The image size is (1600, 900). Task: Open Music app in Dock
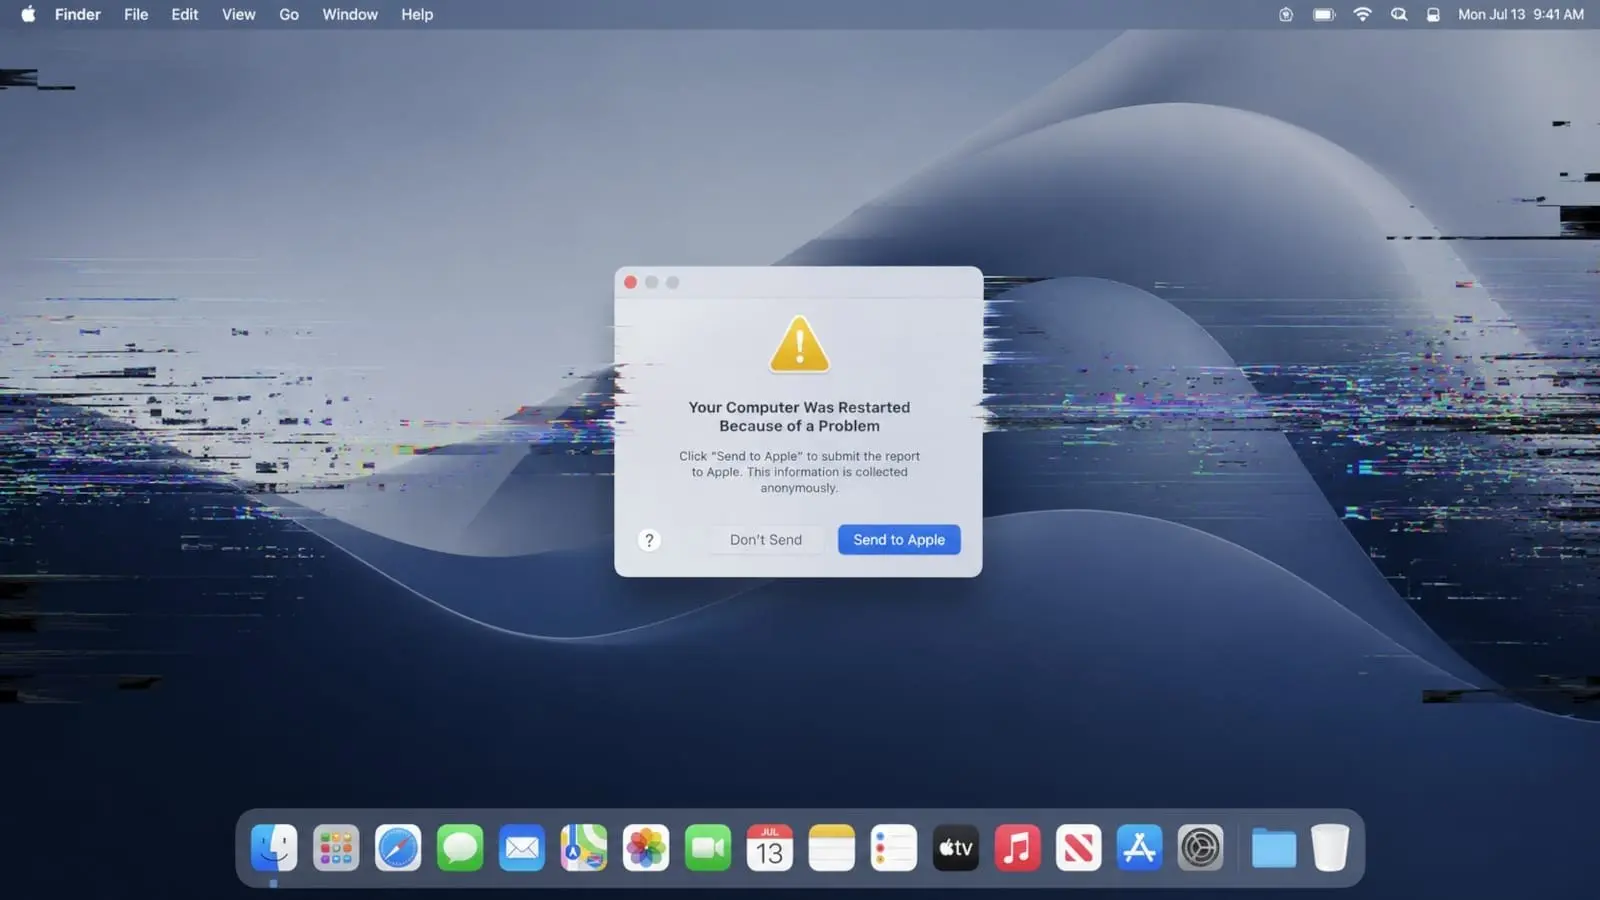pyautogui.click(x=1018, y=848)
